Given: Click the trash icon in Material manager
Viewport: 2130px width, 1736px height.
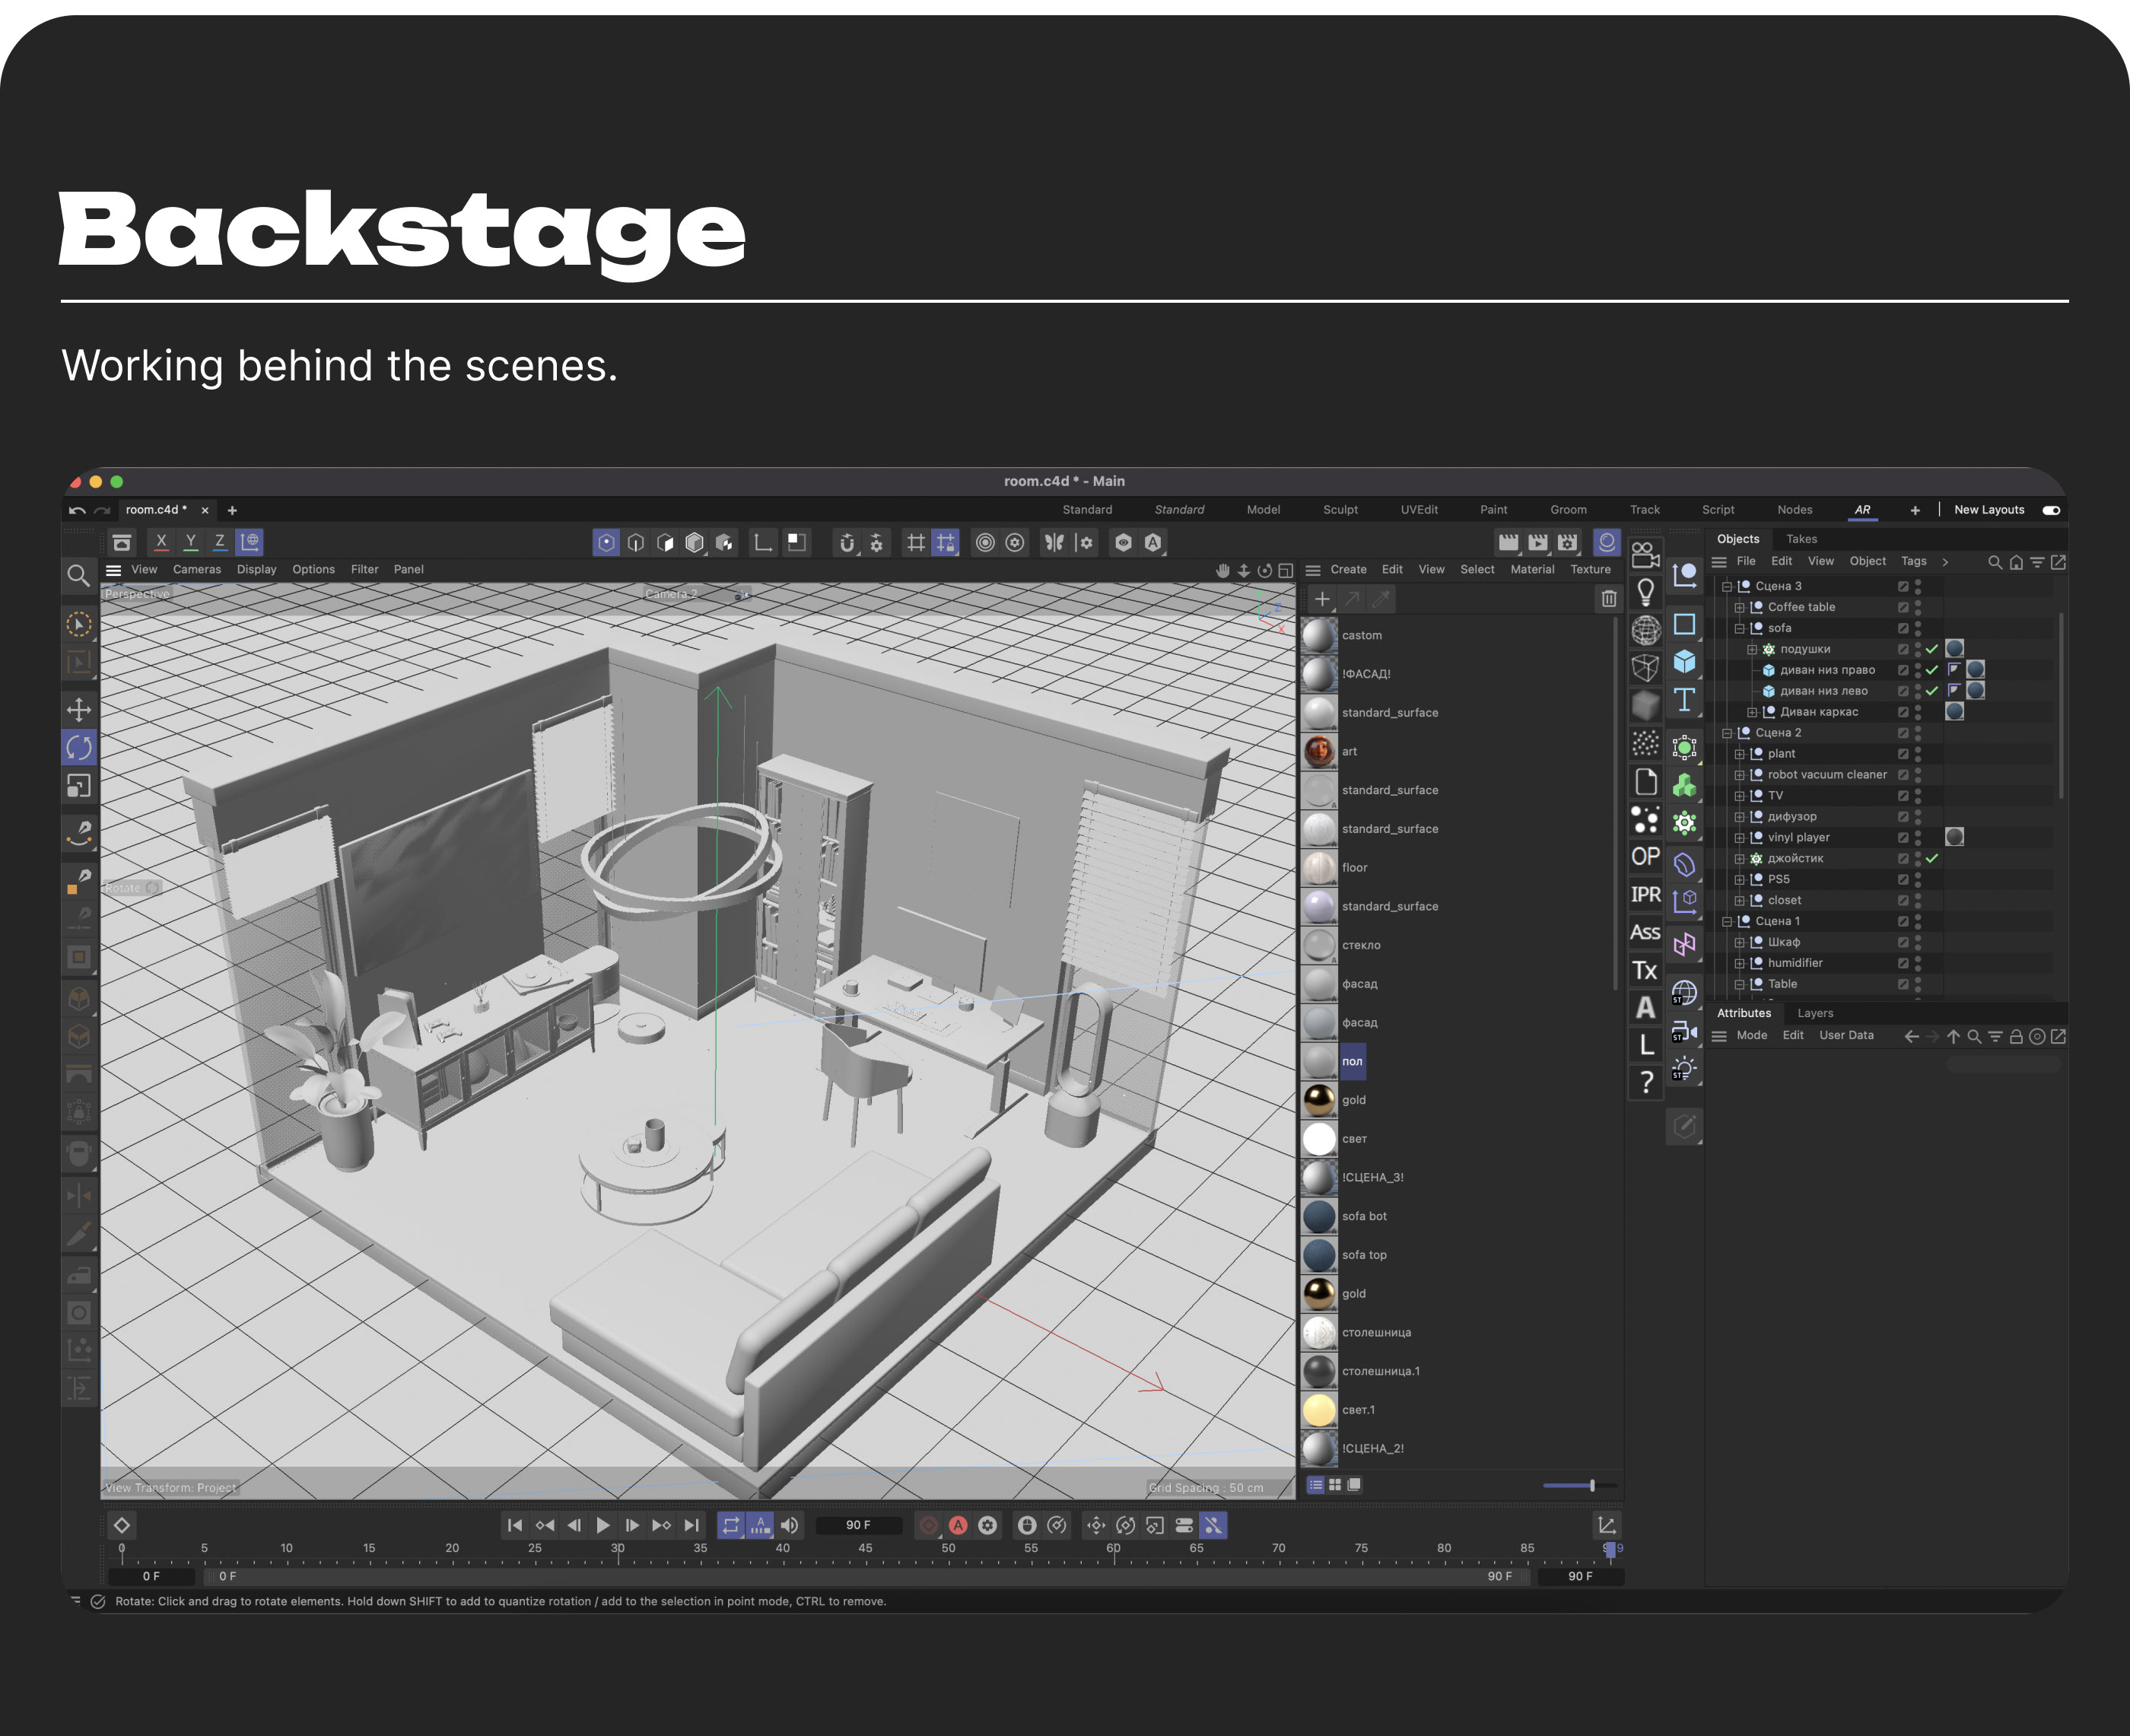Looking at the screenshot, I should click(x=1608, y=598).
